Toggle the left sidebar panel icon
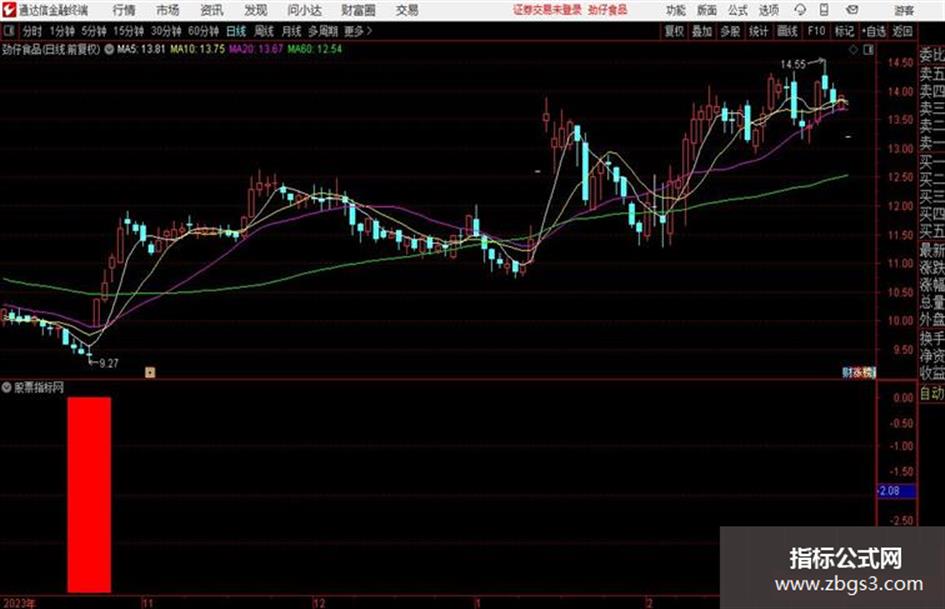 pyautogui.click(x=8, y=31)
